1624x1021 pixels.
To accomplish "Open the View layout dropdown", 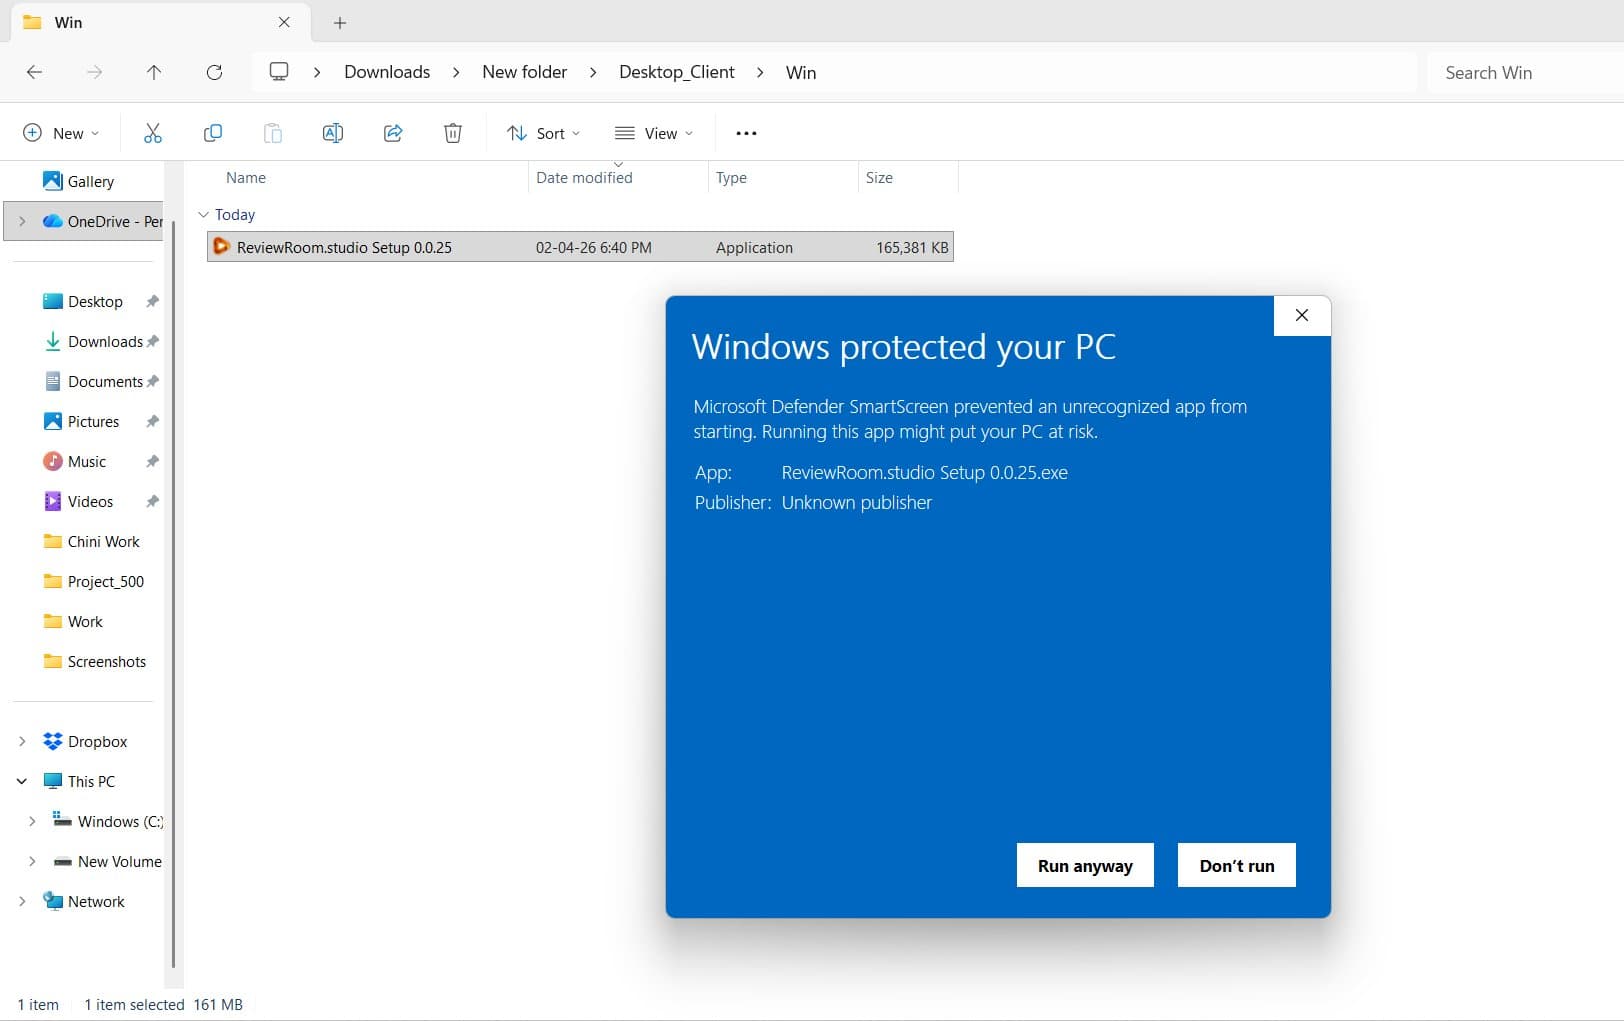I will point(654,133).
